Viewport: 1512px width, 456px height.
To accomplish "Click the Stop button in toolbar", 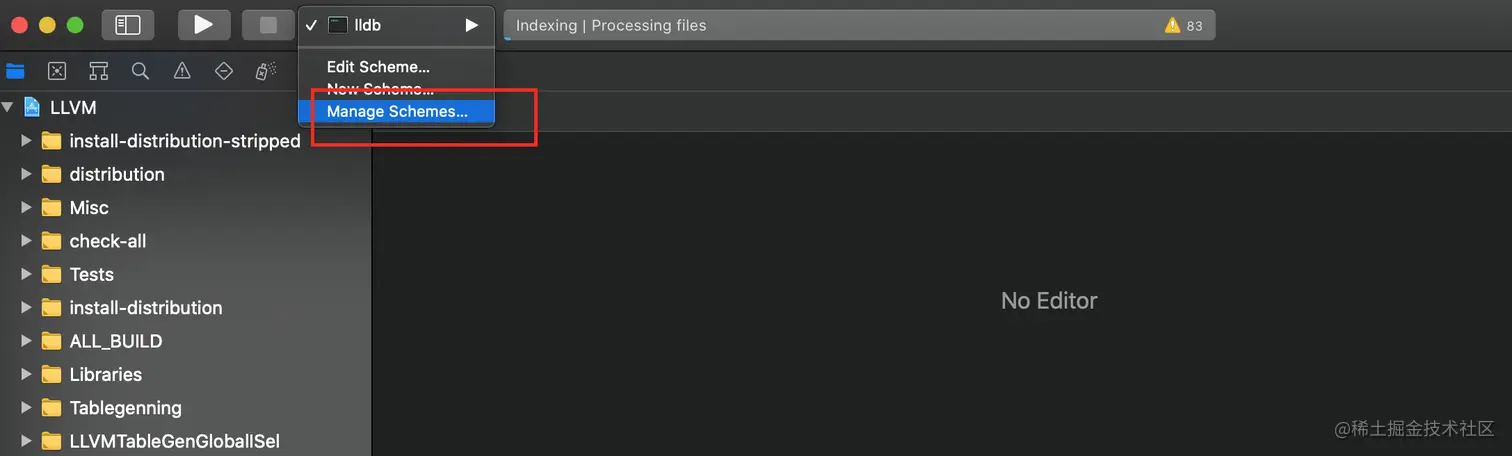I will (267, 25).
